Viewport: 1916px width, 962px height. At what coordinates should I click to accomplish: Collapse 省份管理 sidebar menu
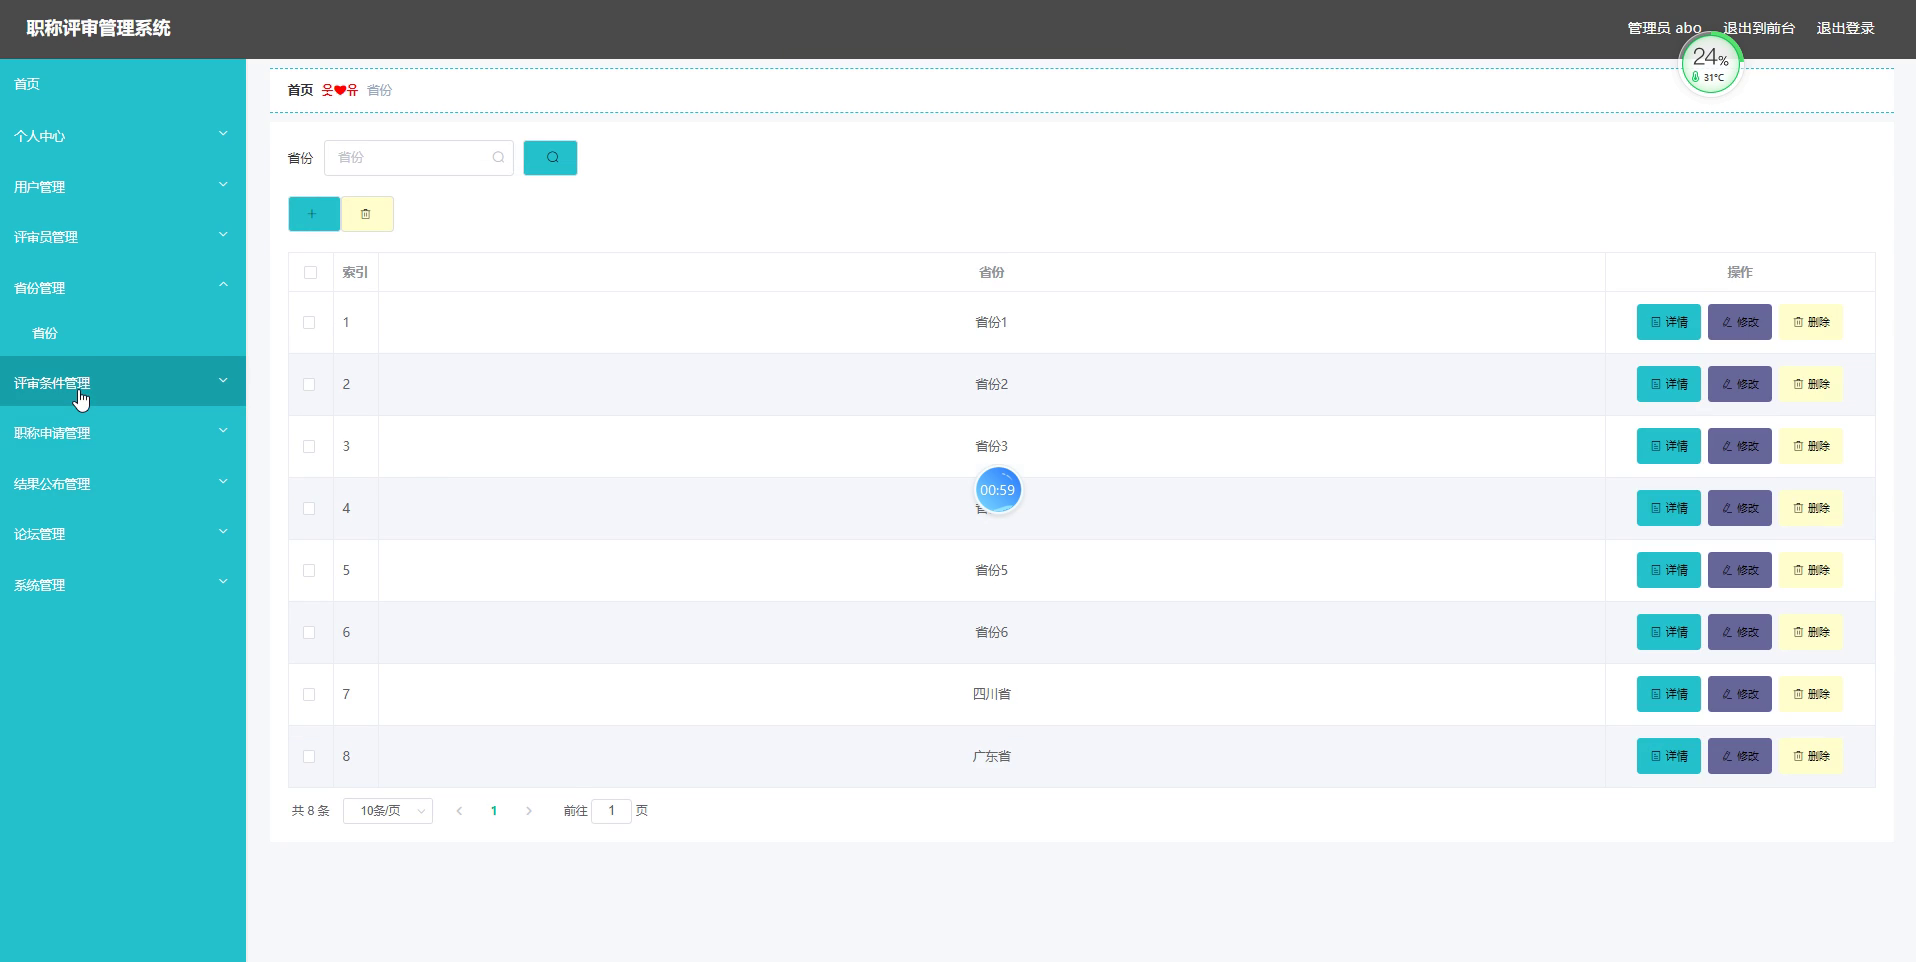pyautogui.click(x=122, y=288)
